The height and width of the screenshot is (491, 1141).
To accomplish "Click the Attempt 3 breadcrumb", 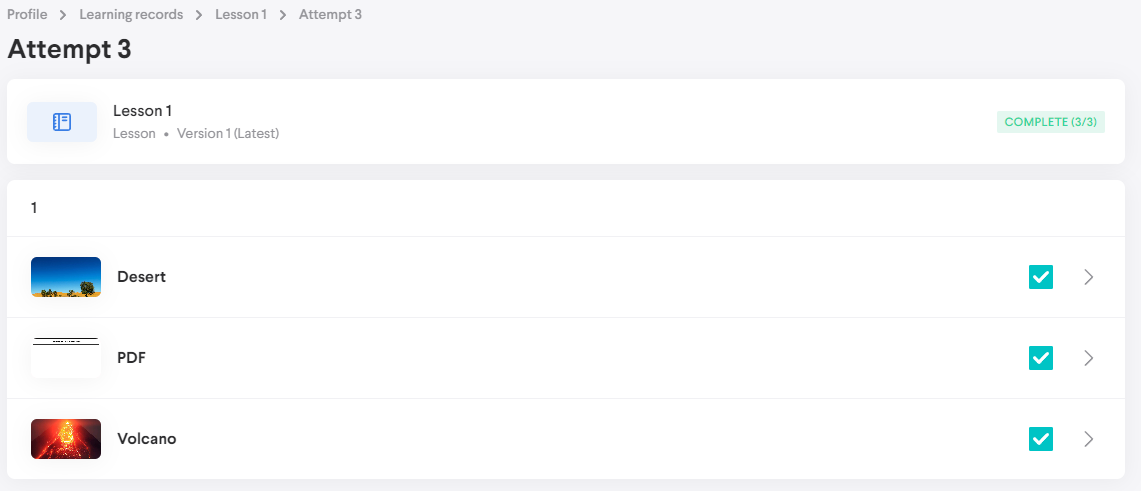I will pyautogui.click(x=330, y=15).
